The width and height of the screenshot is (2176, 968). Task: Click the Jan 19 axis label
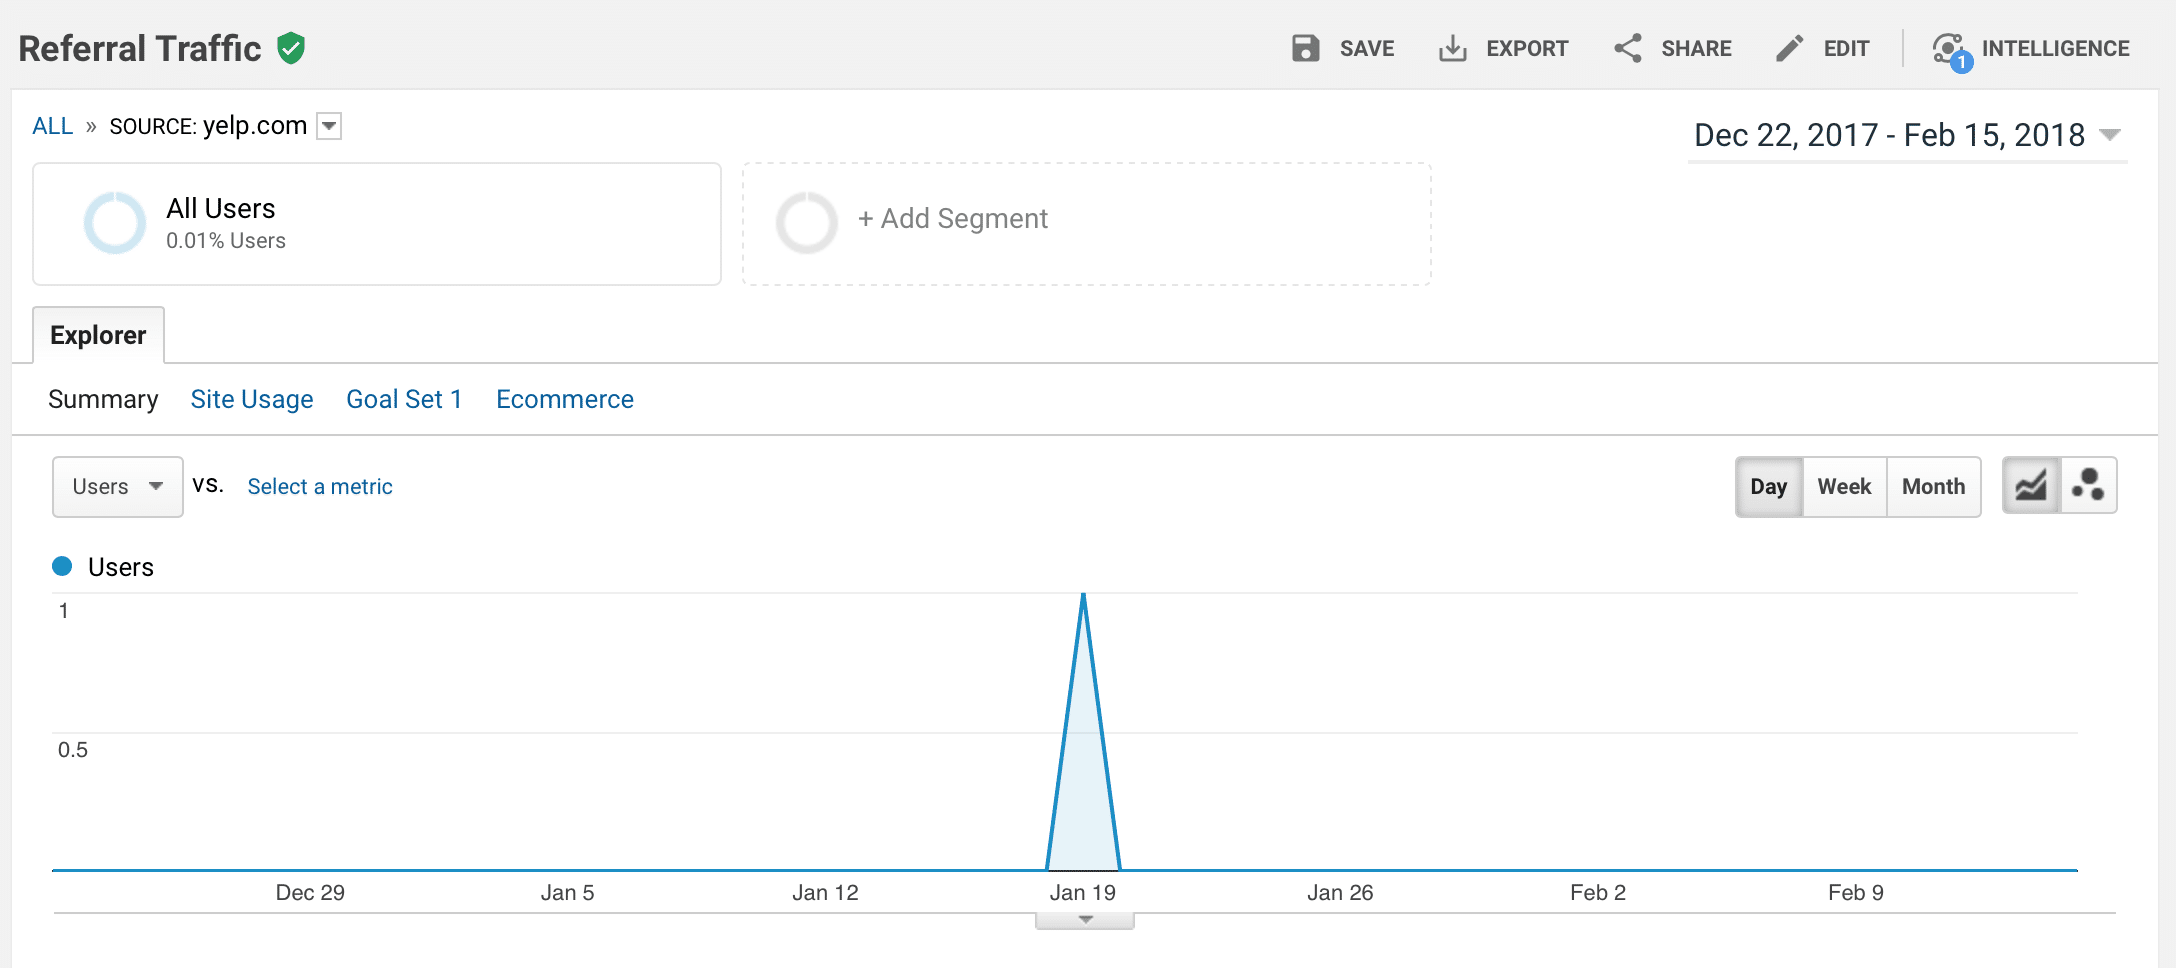click(1083, 893)
